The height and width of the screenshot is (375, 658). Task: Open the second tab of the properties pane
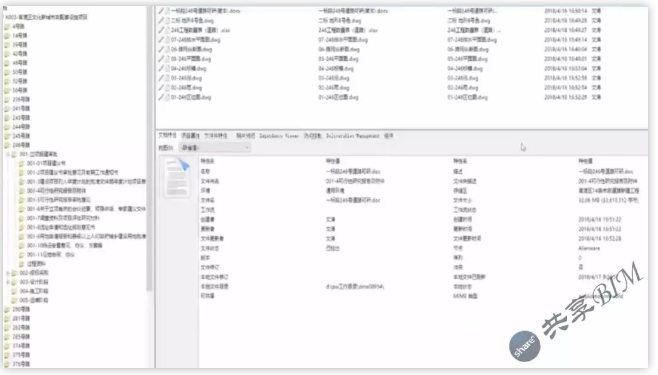(x=190, y=135)
